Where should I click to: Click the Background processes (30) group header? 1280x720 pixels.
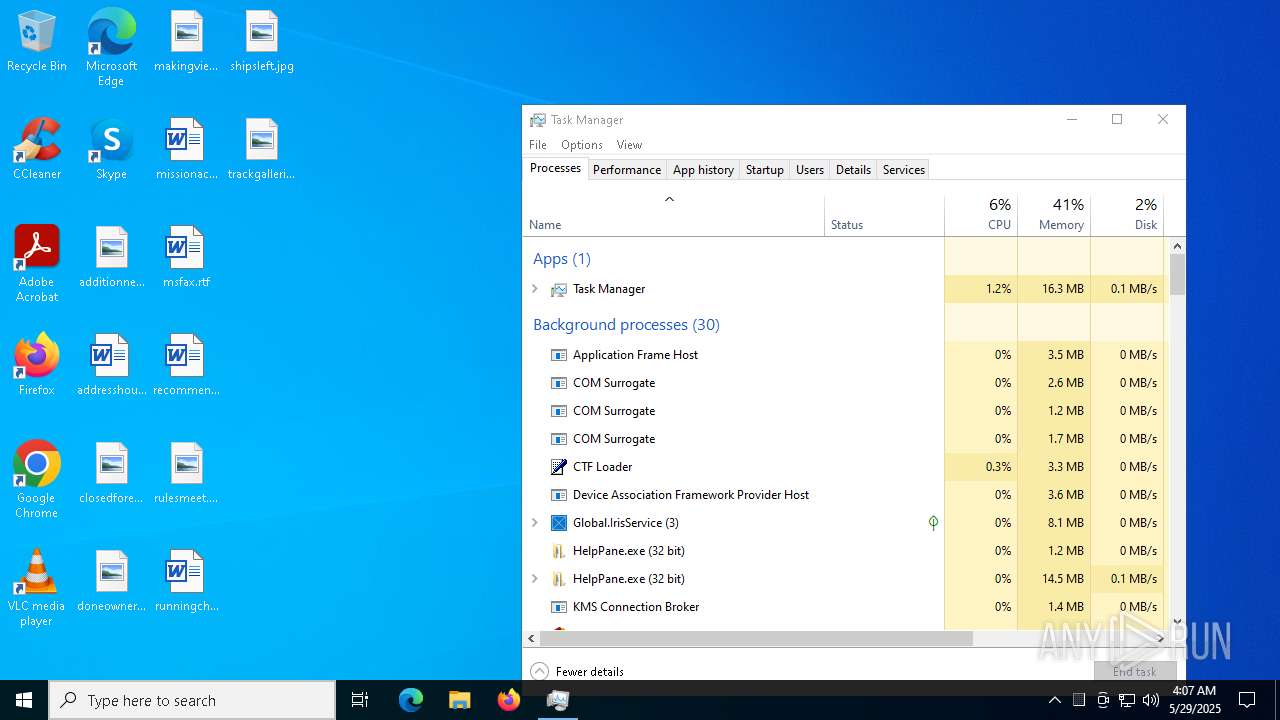(626, 325)
